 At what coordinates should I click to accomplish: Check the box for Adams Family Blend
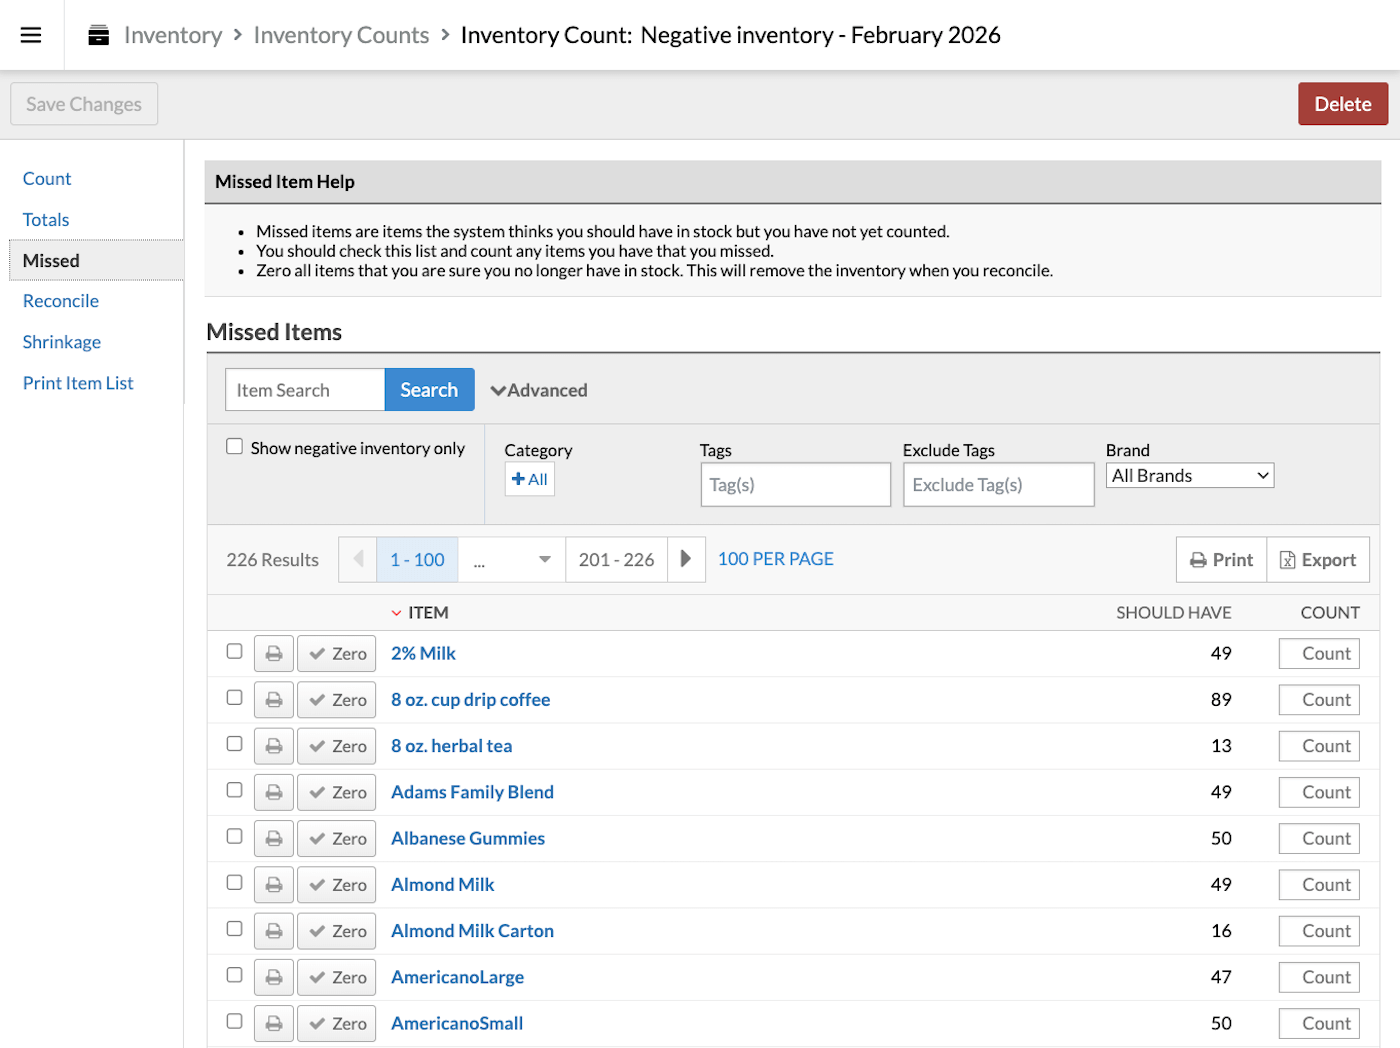point(235,790)
